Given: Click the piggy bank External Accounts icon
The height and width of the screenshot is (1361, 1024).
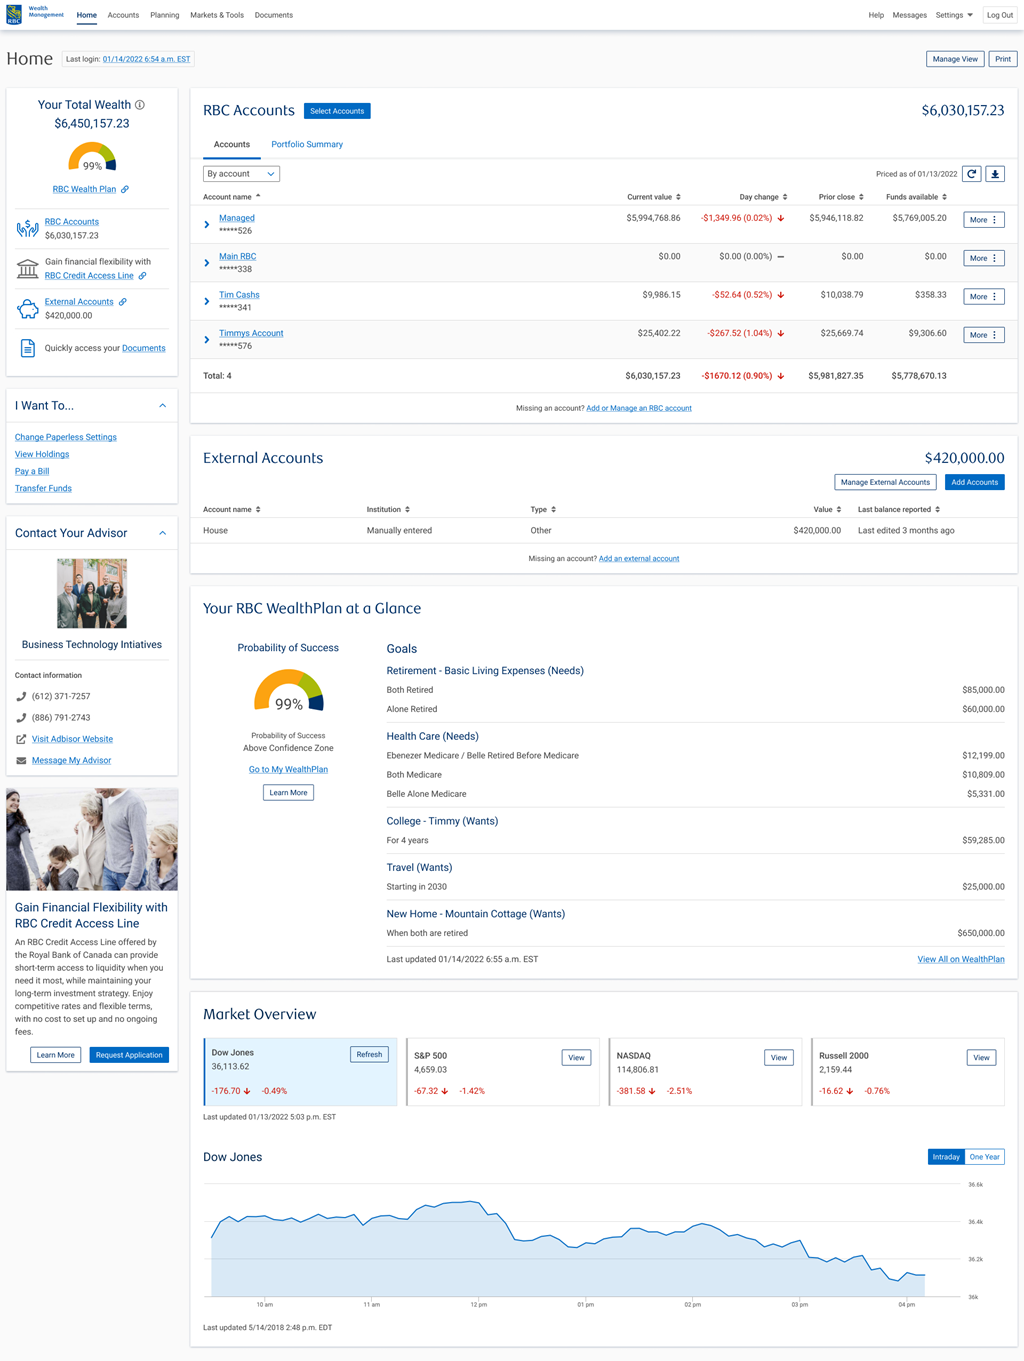Looking at the screenshot, I should (27, 309).
